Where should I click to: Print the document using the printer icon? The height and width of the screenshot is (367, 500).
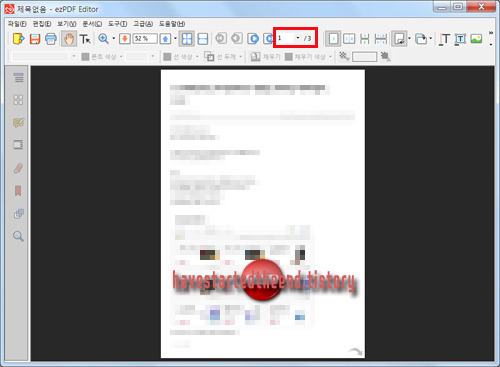51,39
